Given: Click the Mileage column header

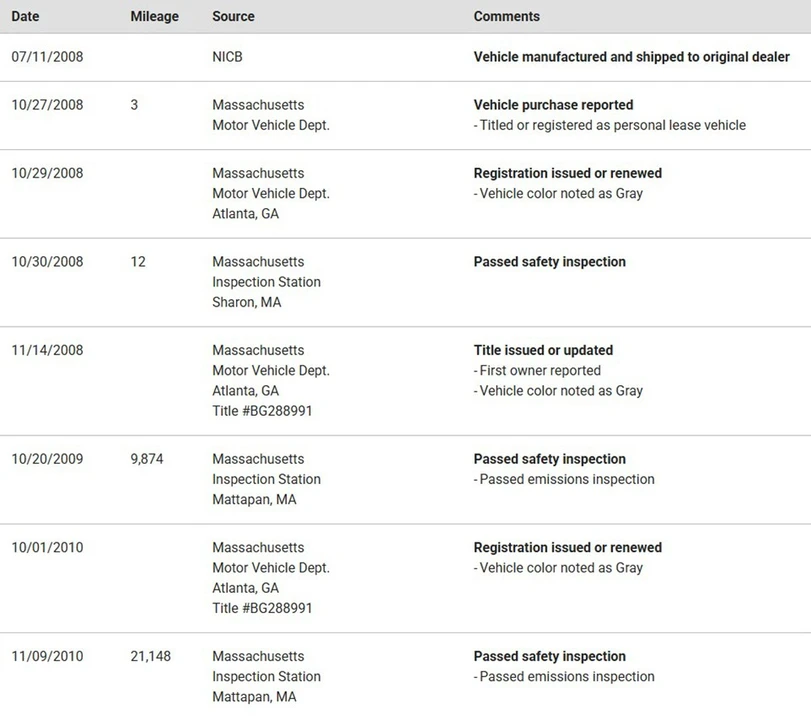Looking at the screenshot, I should click(154, 17).
